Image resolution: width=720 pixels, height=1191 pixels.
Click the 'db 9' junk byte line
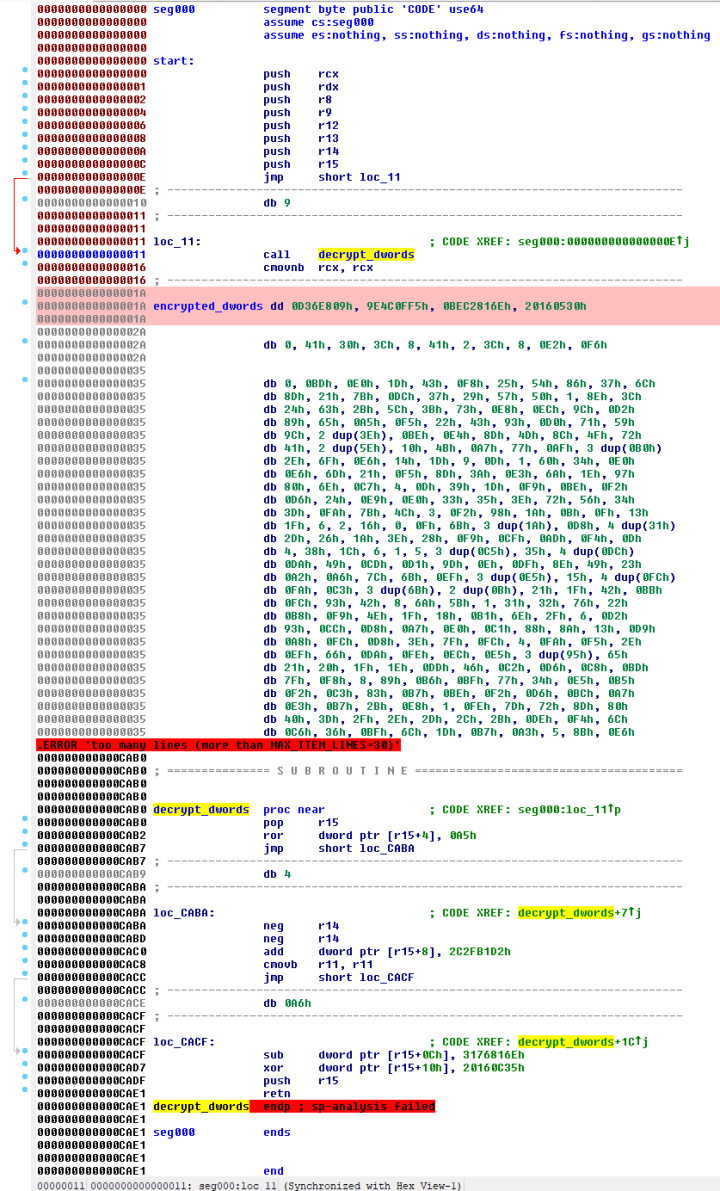coord(277,203)
